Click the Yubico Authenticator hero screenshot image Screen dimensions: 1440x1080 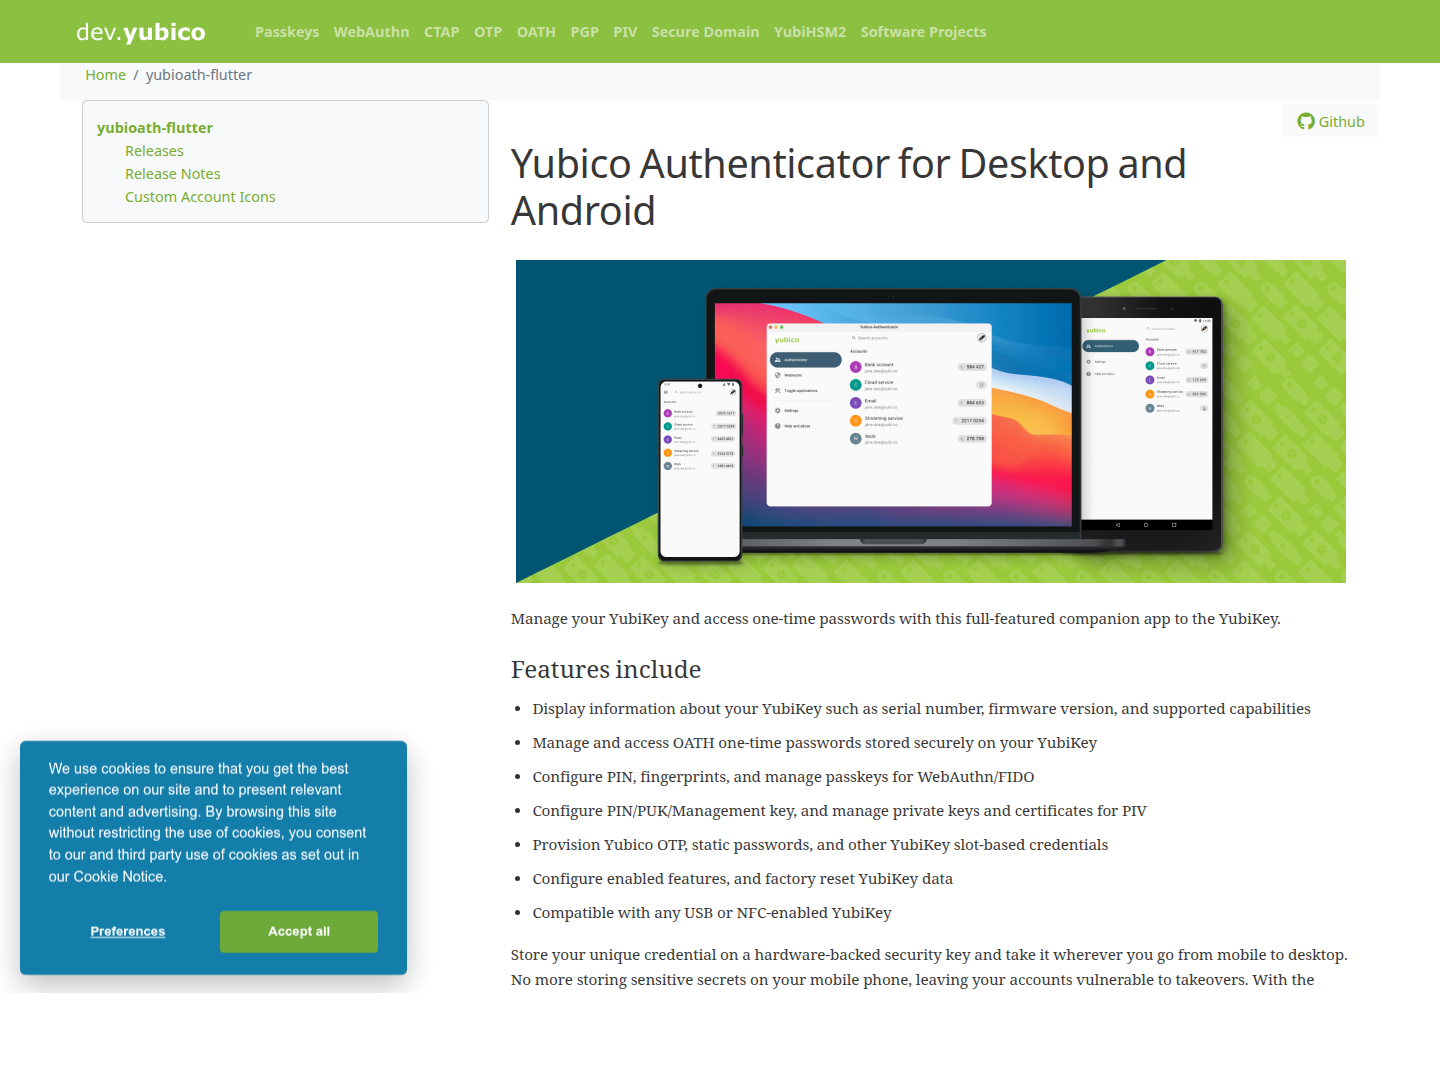point(930,421)
